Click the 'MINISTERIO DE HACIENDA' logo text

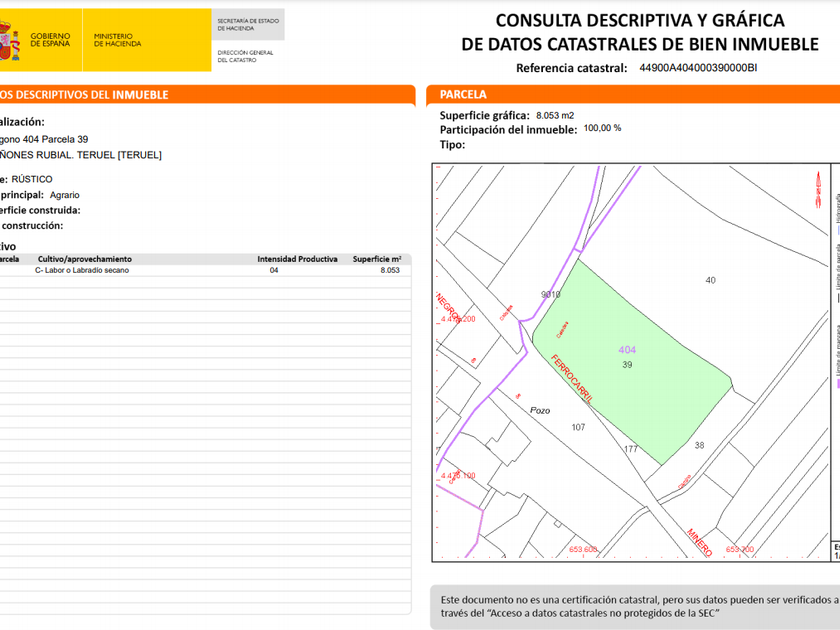click(117, 40)
